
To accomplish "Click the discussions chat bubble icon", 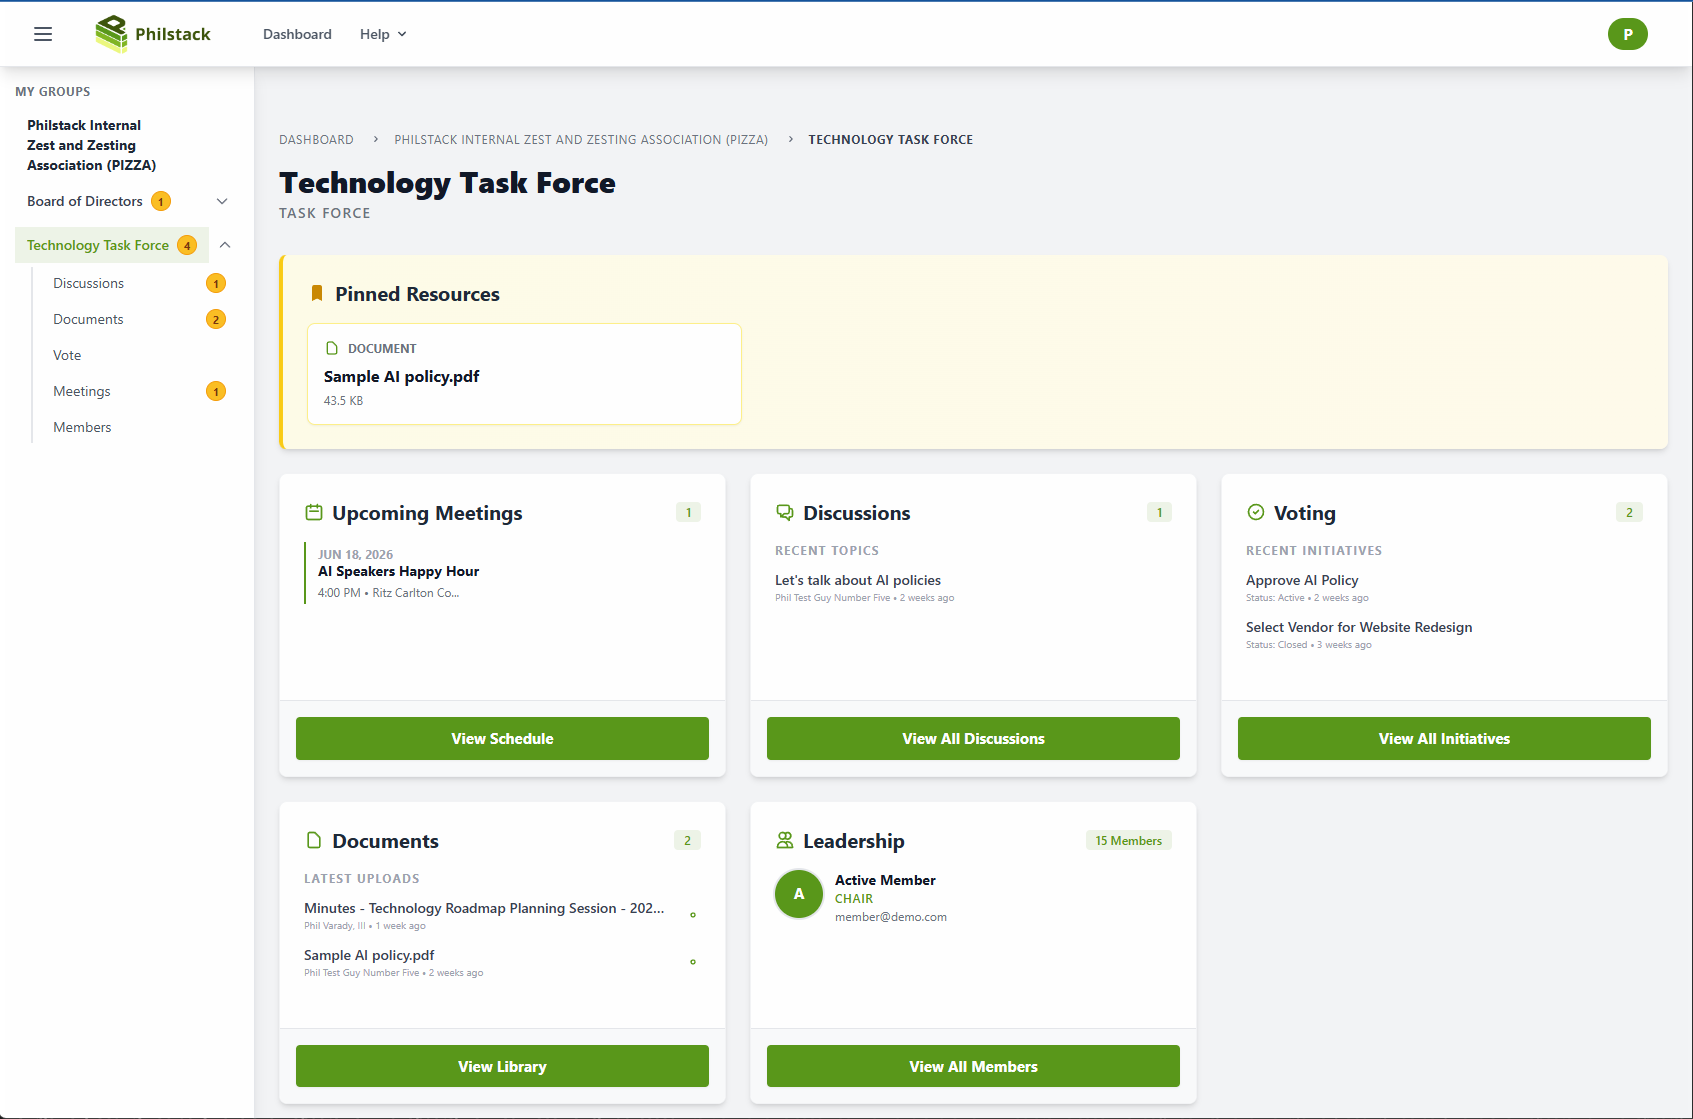I will click(785, 511).
